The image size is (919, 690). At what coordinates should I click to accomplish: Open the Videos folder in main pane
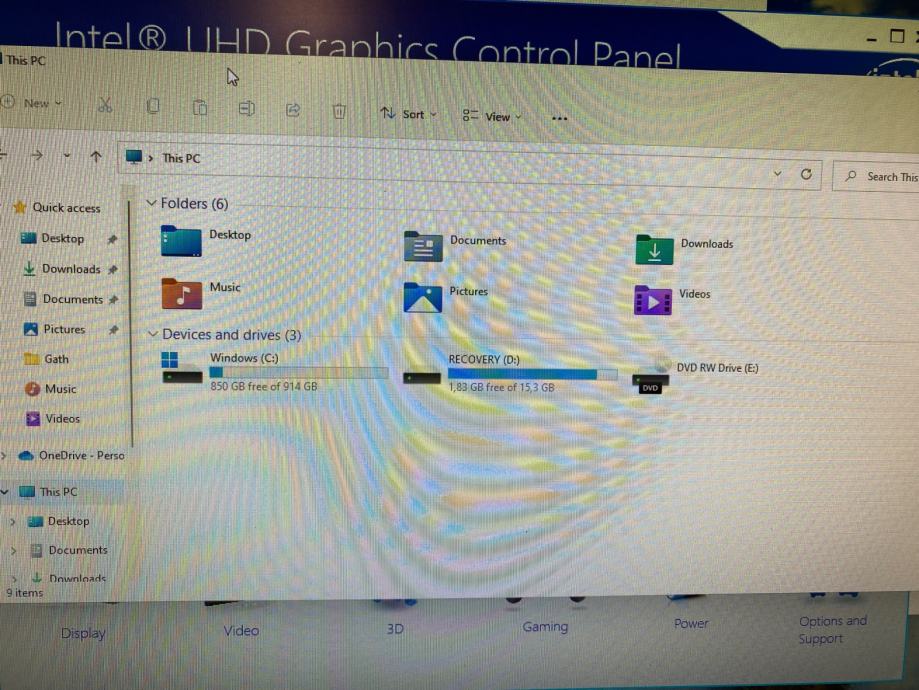[x=673, y=299]
